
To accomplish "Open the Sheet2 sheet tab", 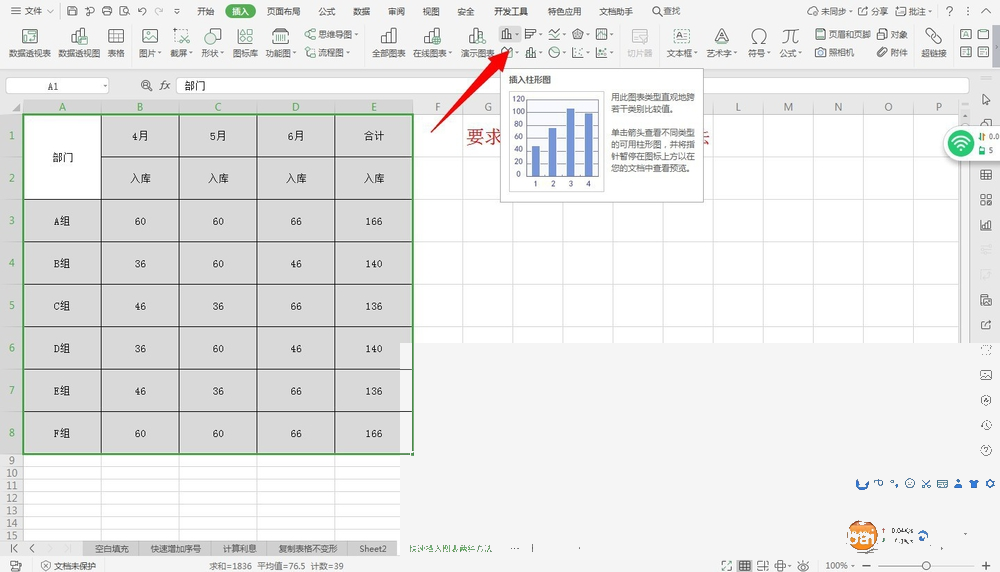I will click(372, 548).
